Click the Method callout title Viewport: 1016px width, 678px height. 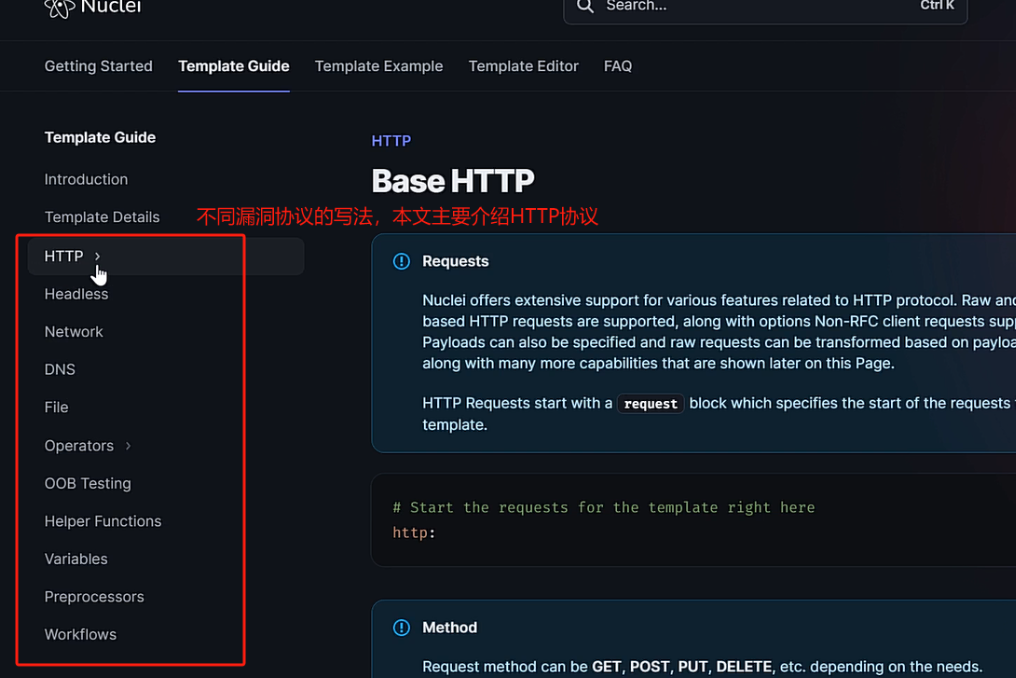click(x=450, y=627)
